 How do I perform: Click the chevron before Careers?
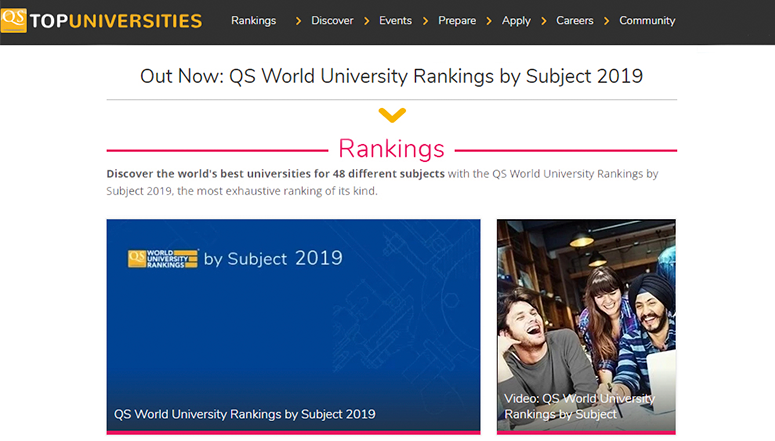coord(543,21)
